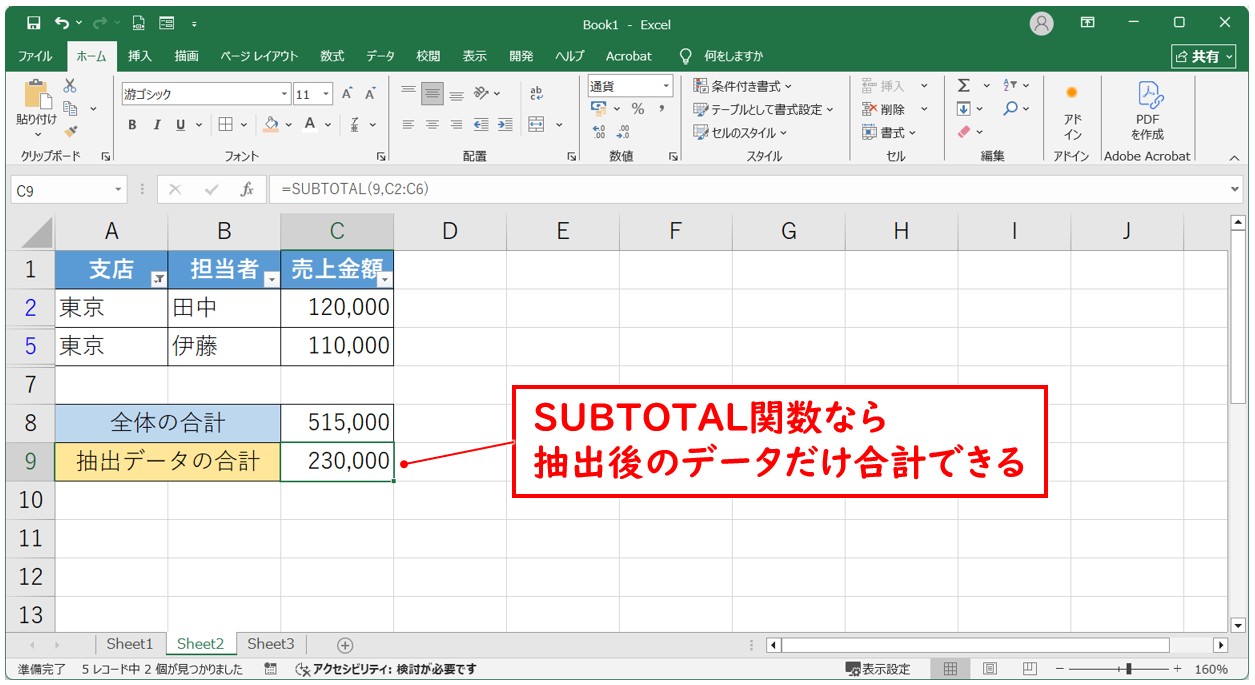
Task: Add a new sheet with plus icon
Action: (x=345, y=645)
